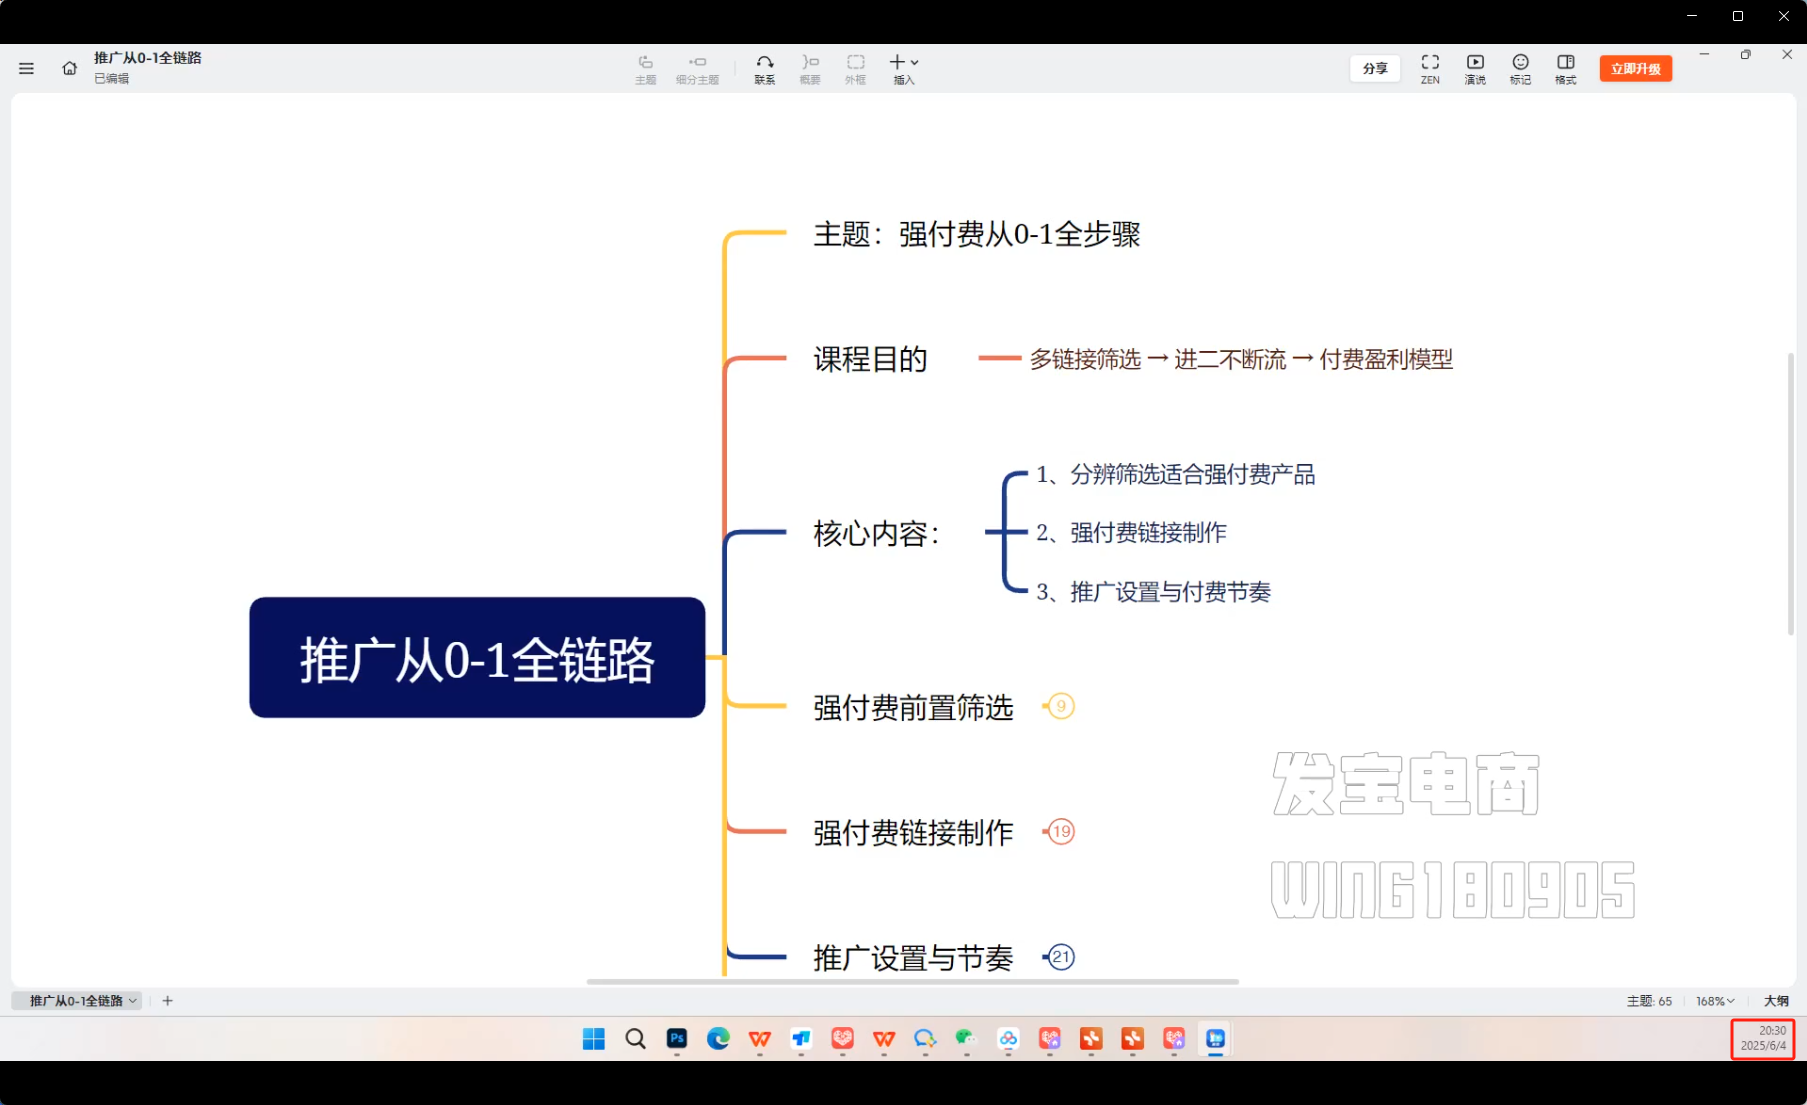This screenshot has width=1807, height=1105.
Task: Start the 演说 presentation mode
Action: click(x=1474, y=68)
